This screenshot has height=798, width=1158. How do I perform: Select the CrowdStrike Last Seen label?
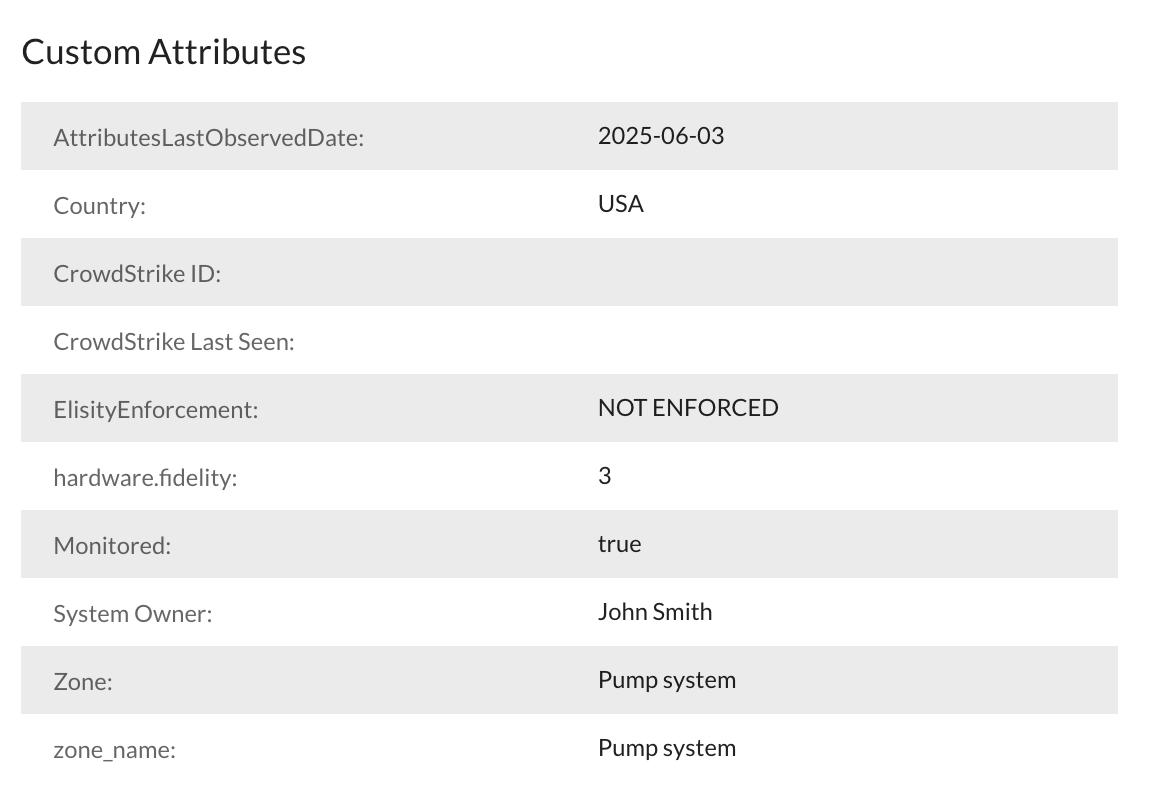click(x=174, y=342)
